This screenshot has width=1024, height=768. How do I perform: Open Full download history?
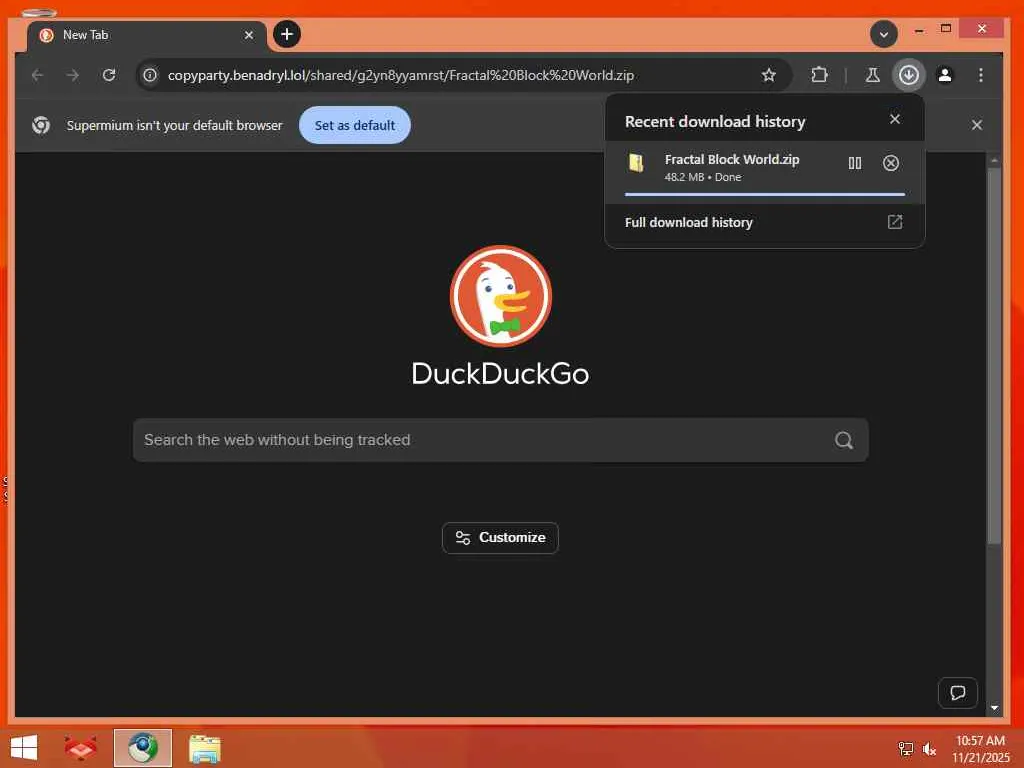pyautogui.click(x=765, y=222)
